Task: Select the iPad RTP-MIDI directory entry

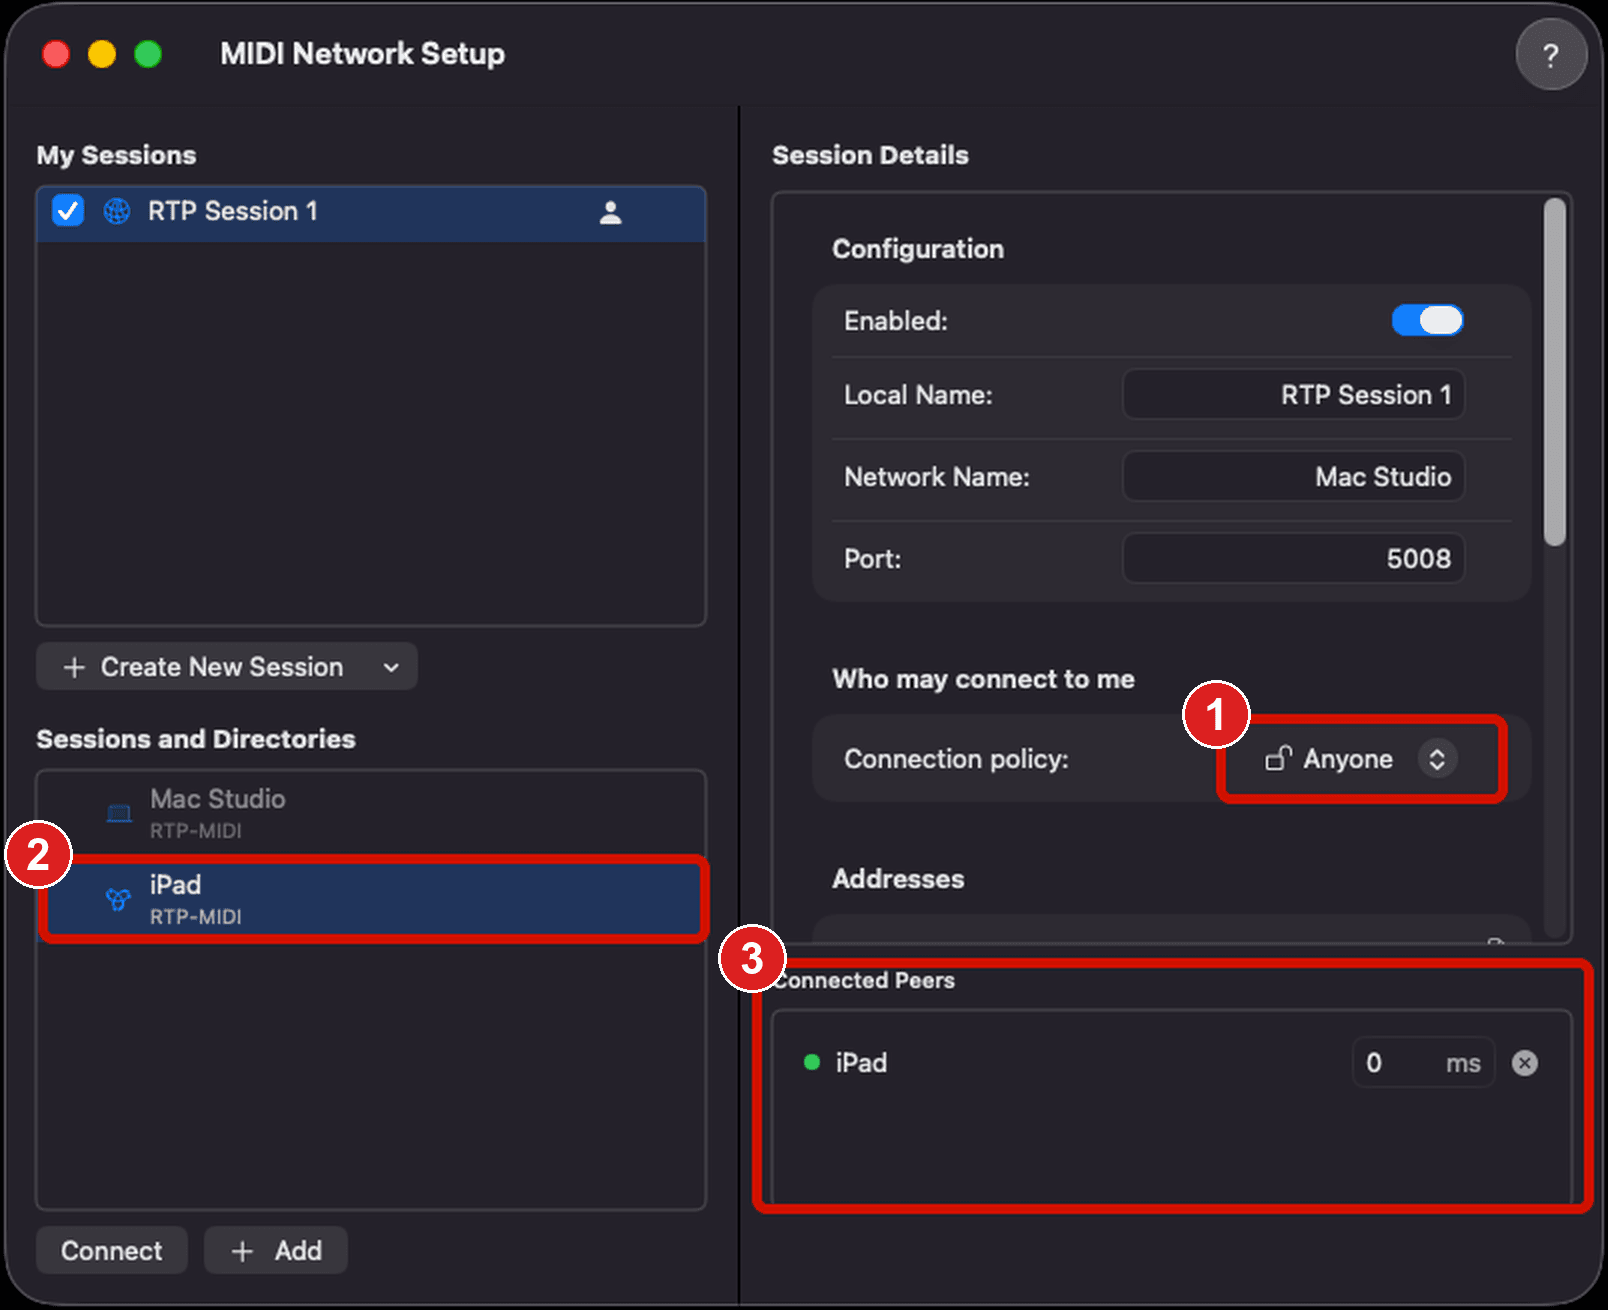Action: (371, 899)
